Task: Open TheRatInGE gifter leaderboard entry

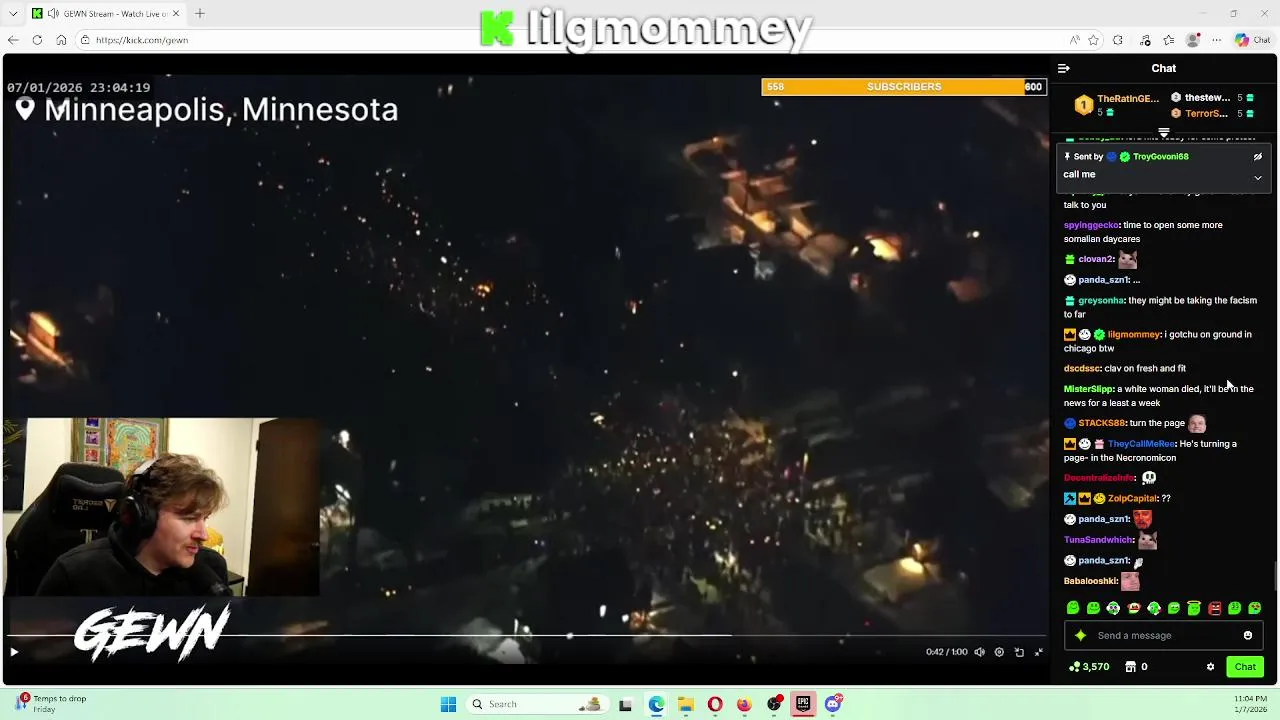Action: pos(1117,105)
